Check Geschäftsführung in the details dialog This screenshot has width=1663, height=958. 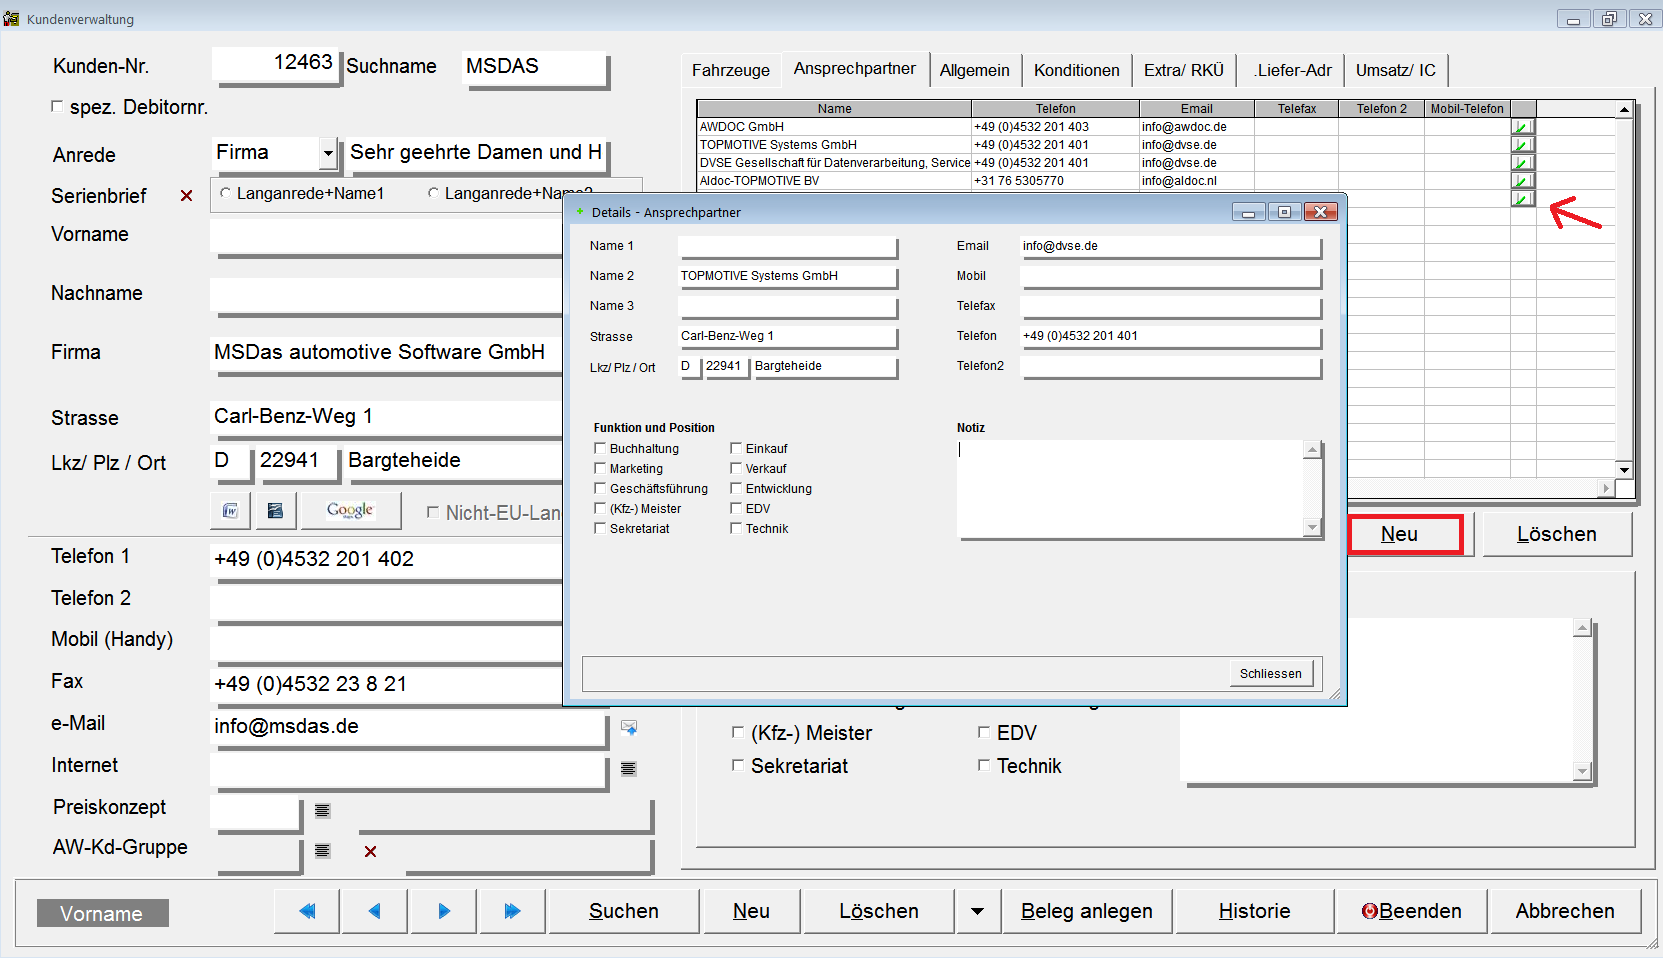pyautogui.click(x=600, y=488)
